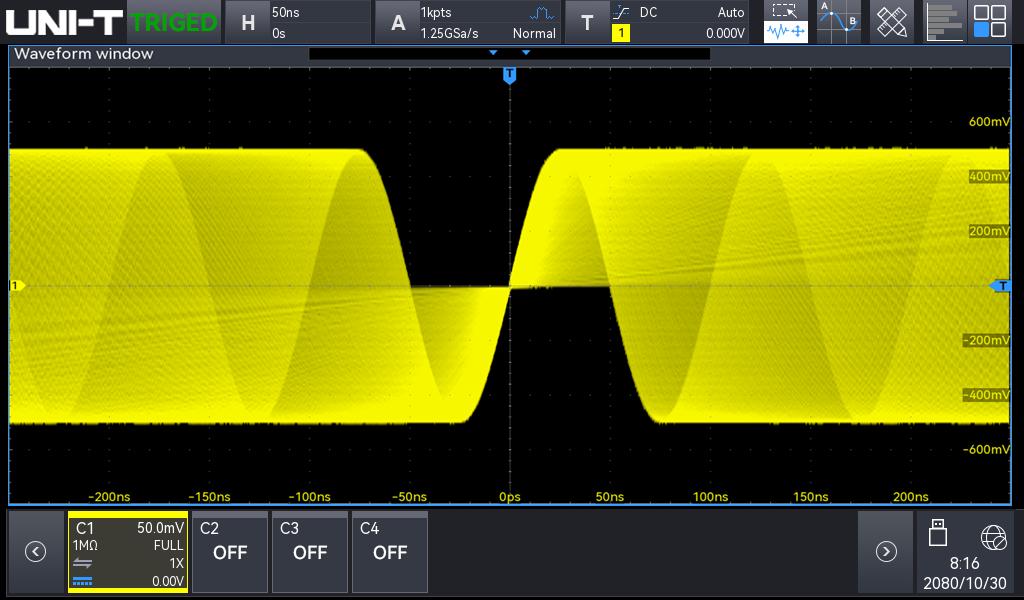This screenshot has height=600, width=1024.
Task: Click the TRIGED run status indicator
Action: (174, 22)
